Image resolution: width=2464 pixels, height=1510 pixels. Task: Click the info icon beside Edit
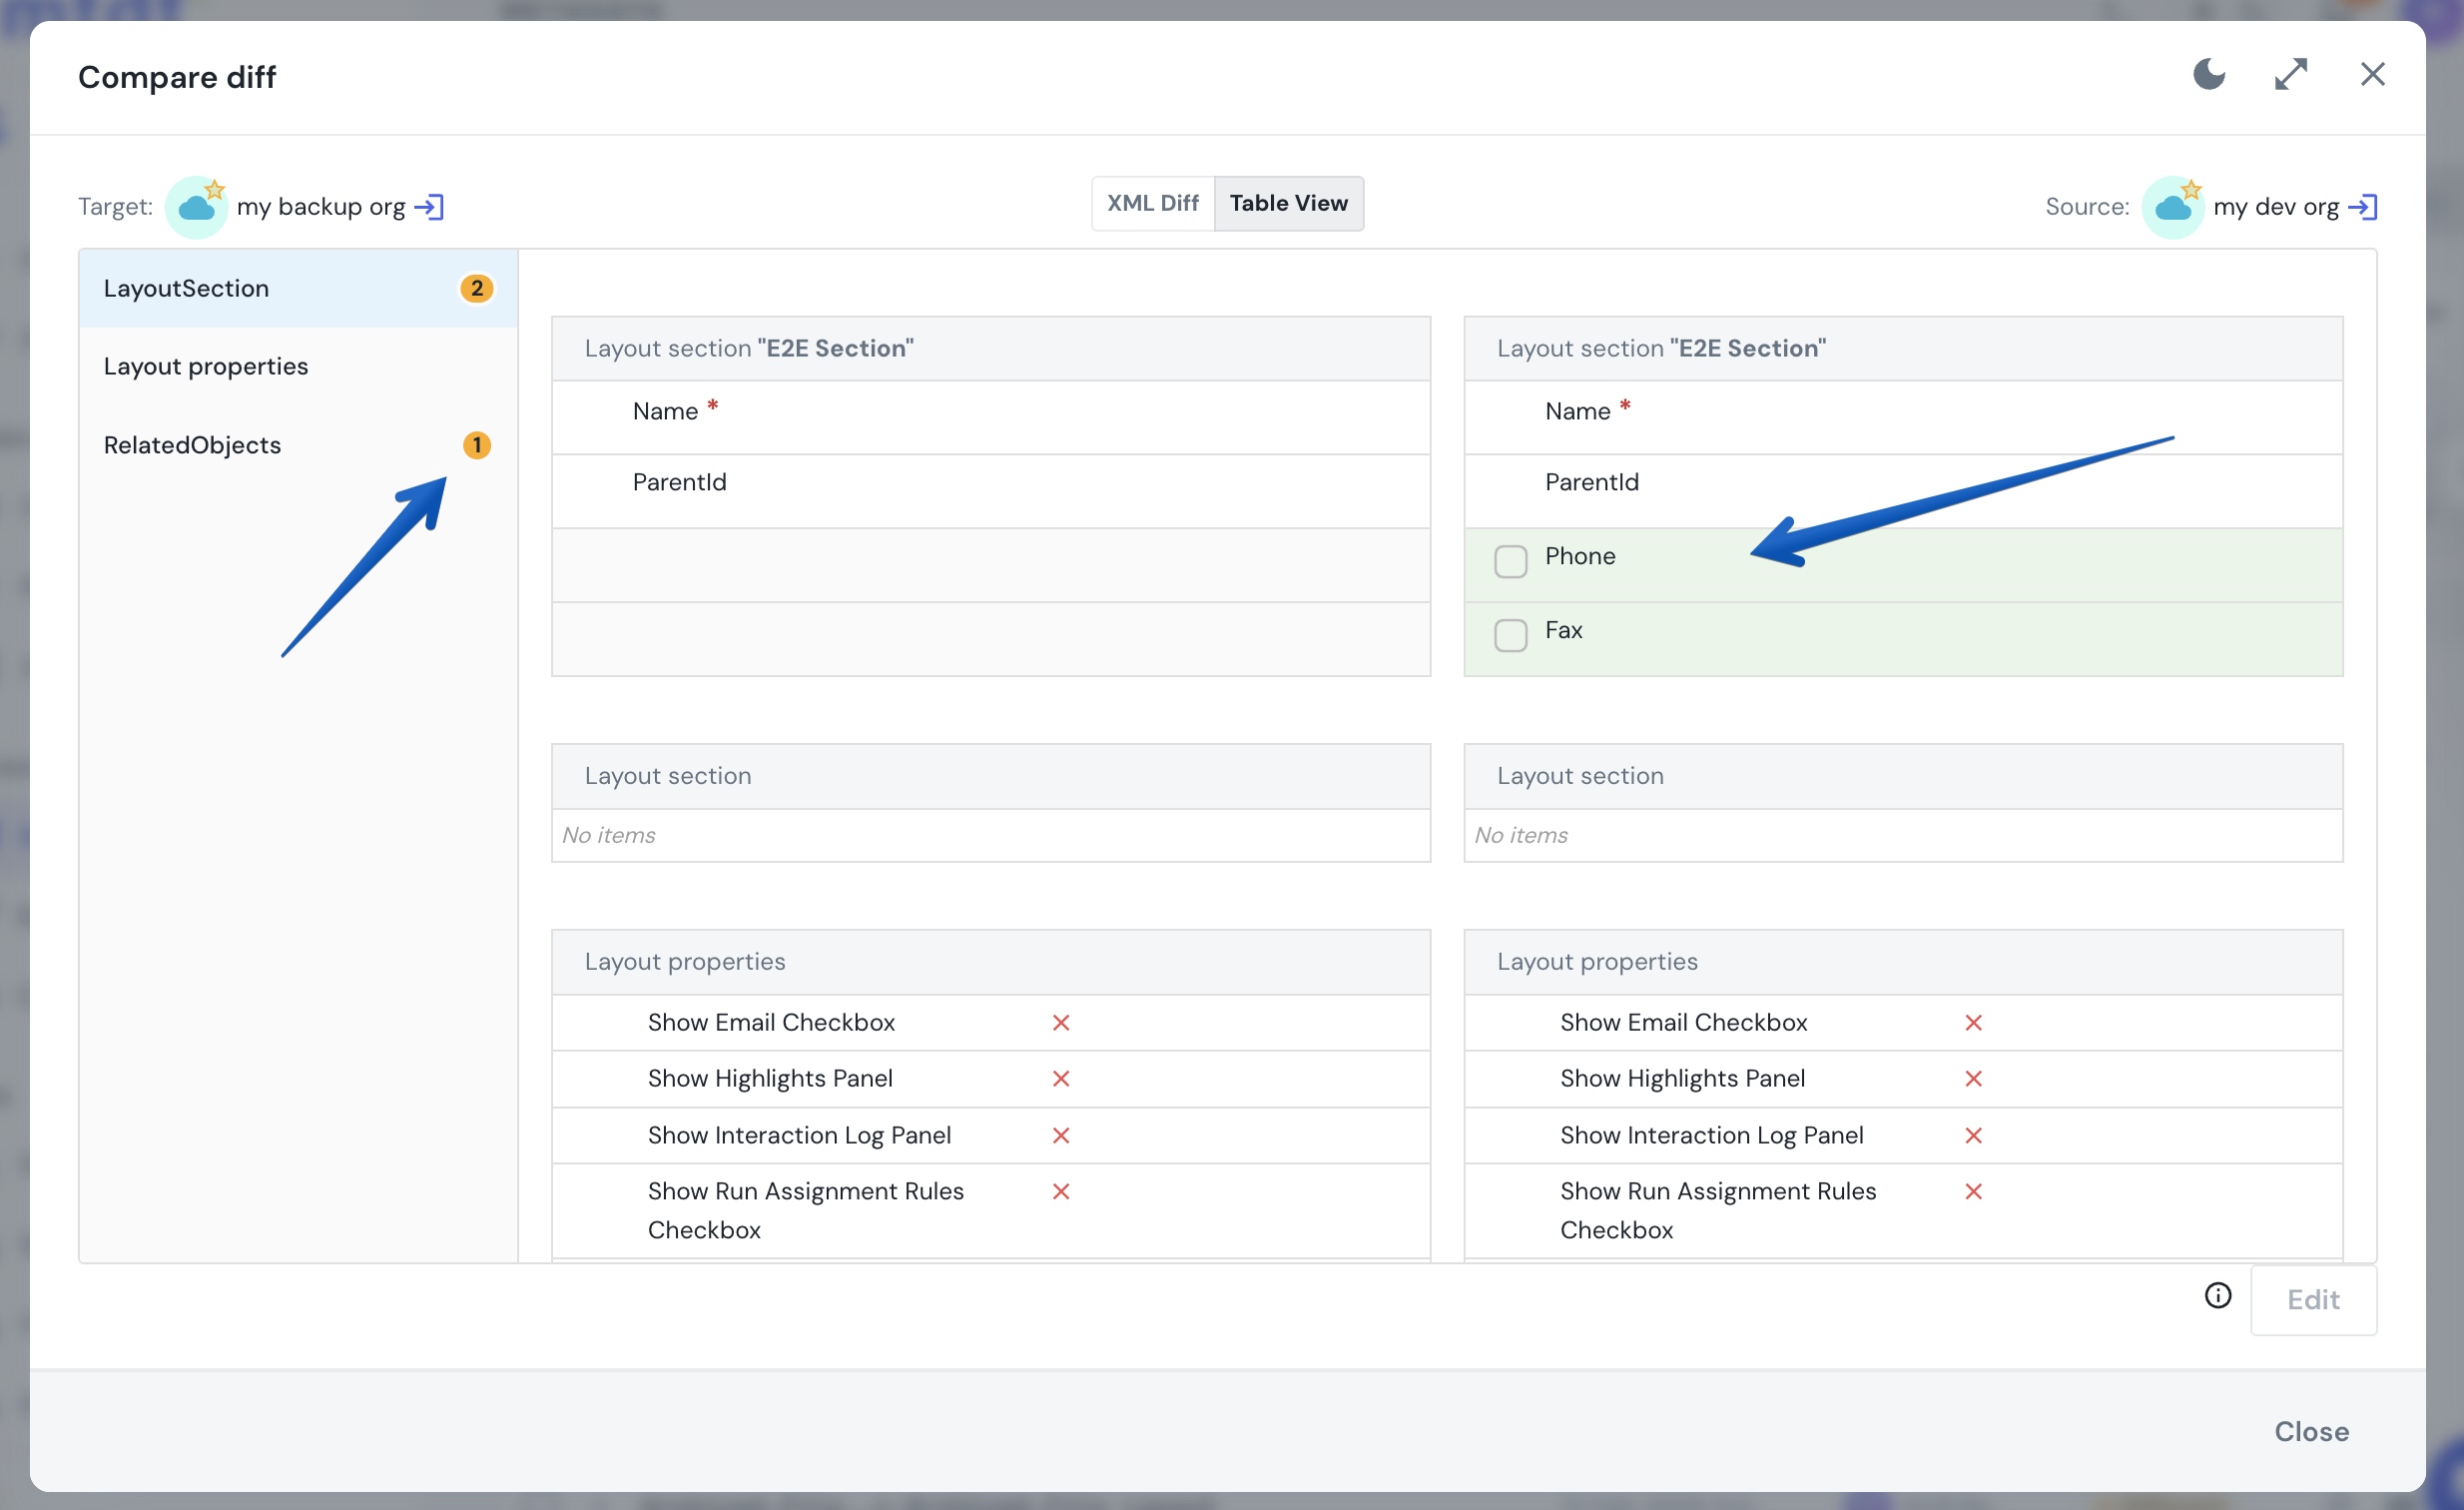coord(2218,1296)
